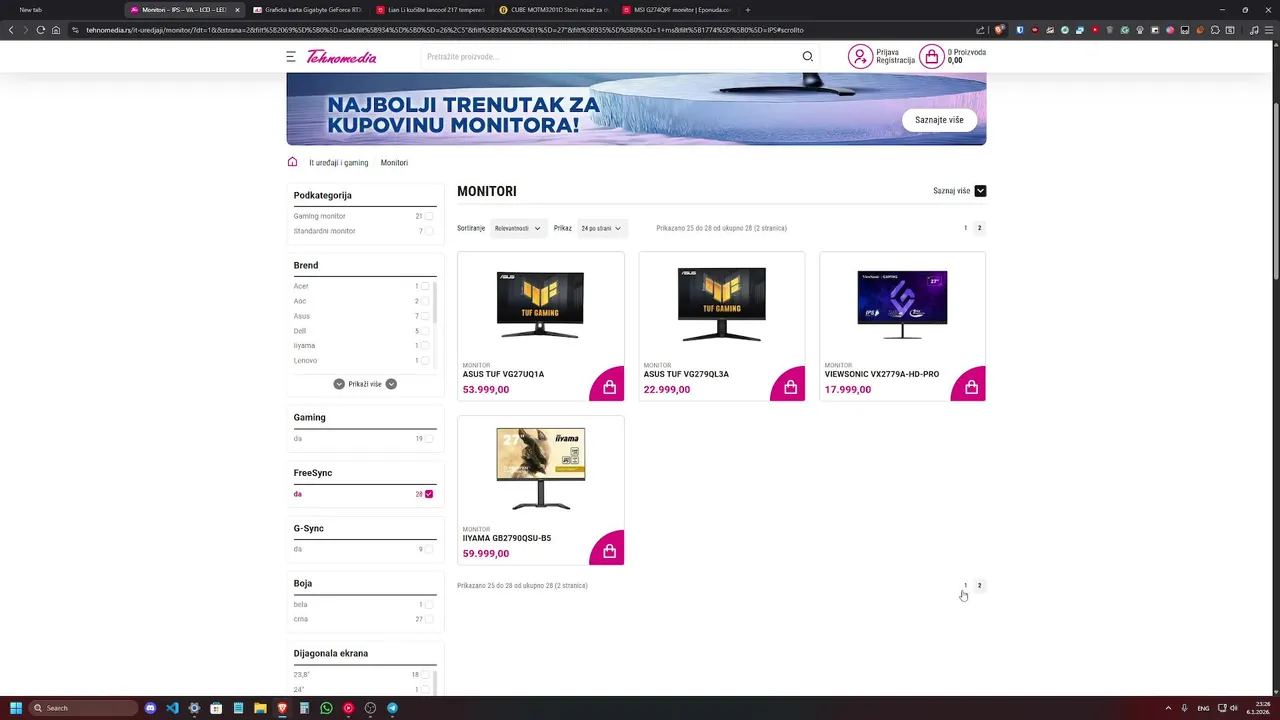
Task: Check the Dell brand checkbox
Action: pyautogui.click(x=425, y=331)
